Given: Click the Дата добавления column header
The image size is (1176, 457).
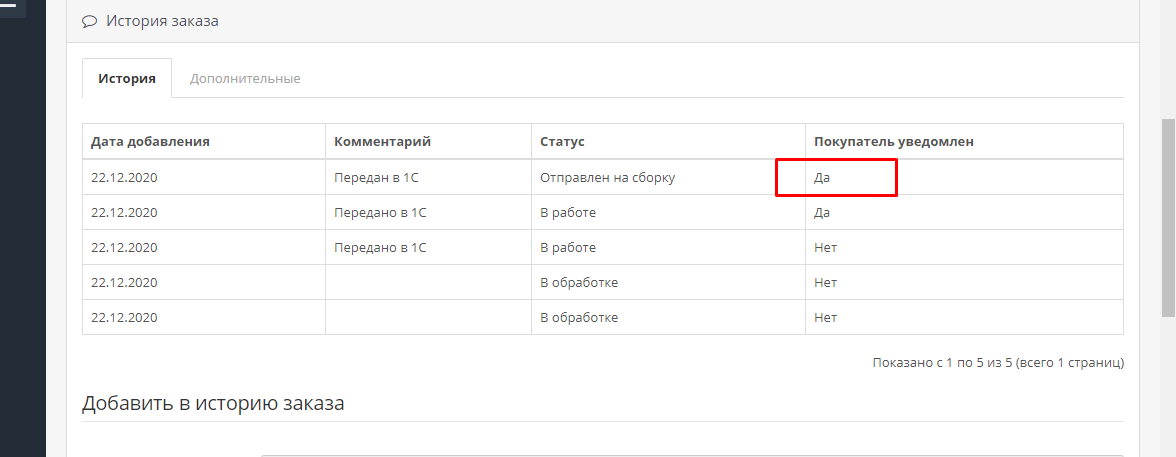Looking at the screenshot, I should pyautogui.click(x=150, y=141).
